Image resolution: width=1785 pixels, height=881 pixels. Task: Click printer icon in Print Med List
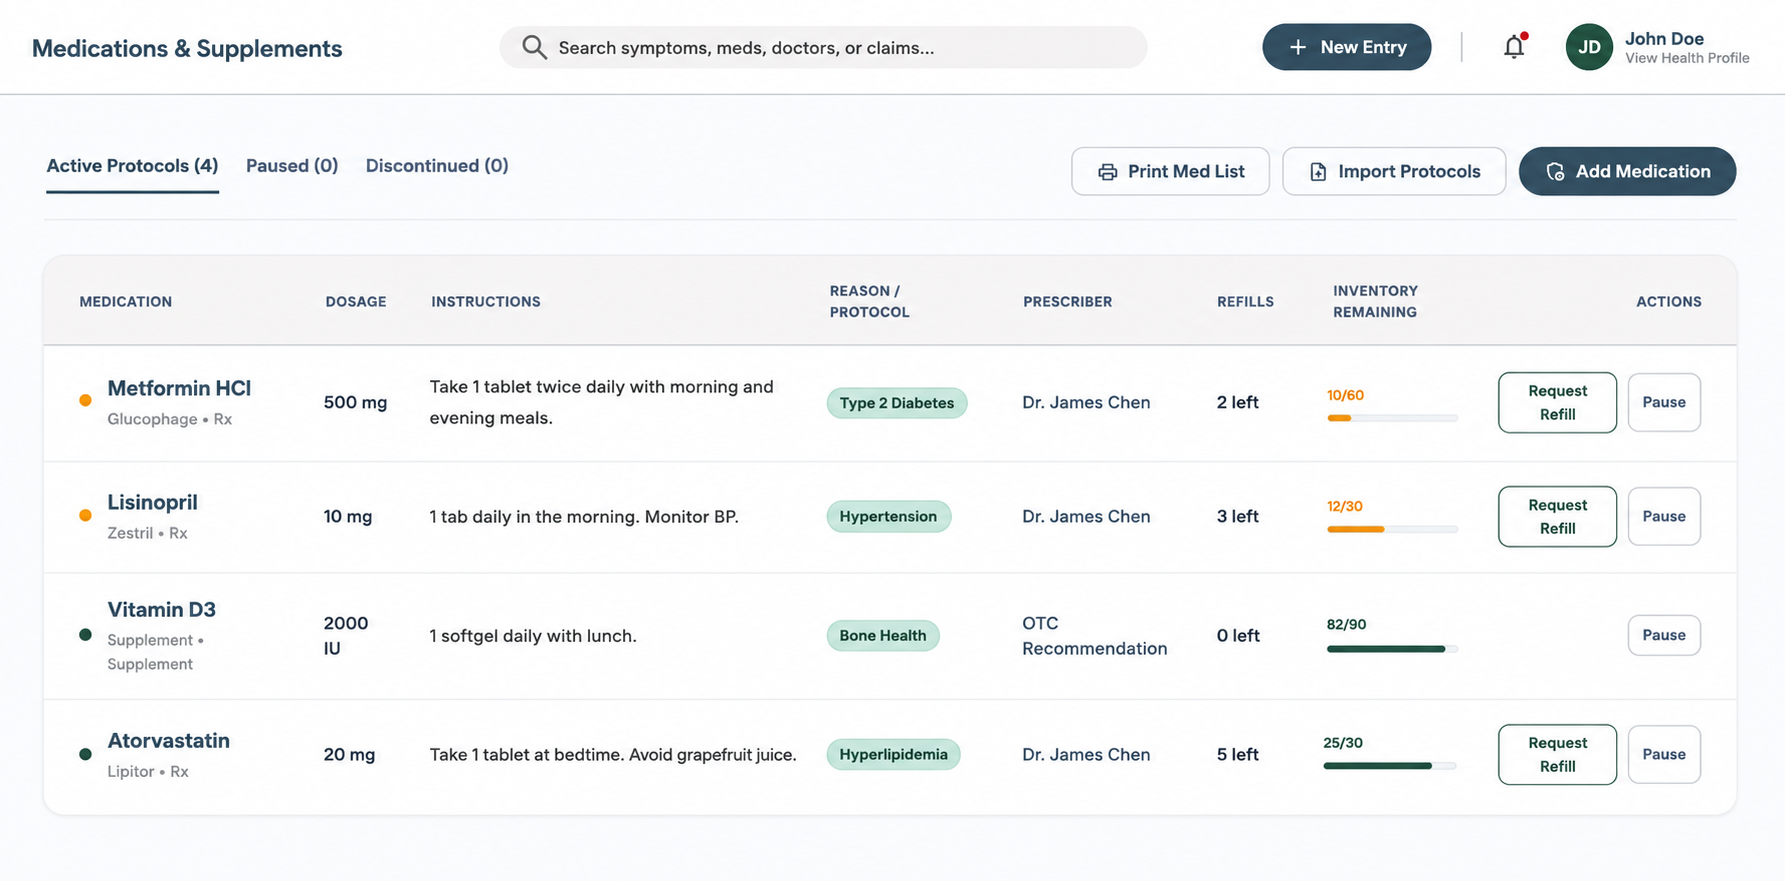(x=1107, y=172)
